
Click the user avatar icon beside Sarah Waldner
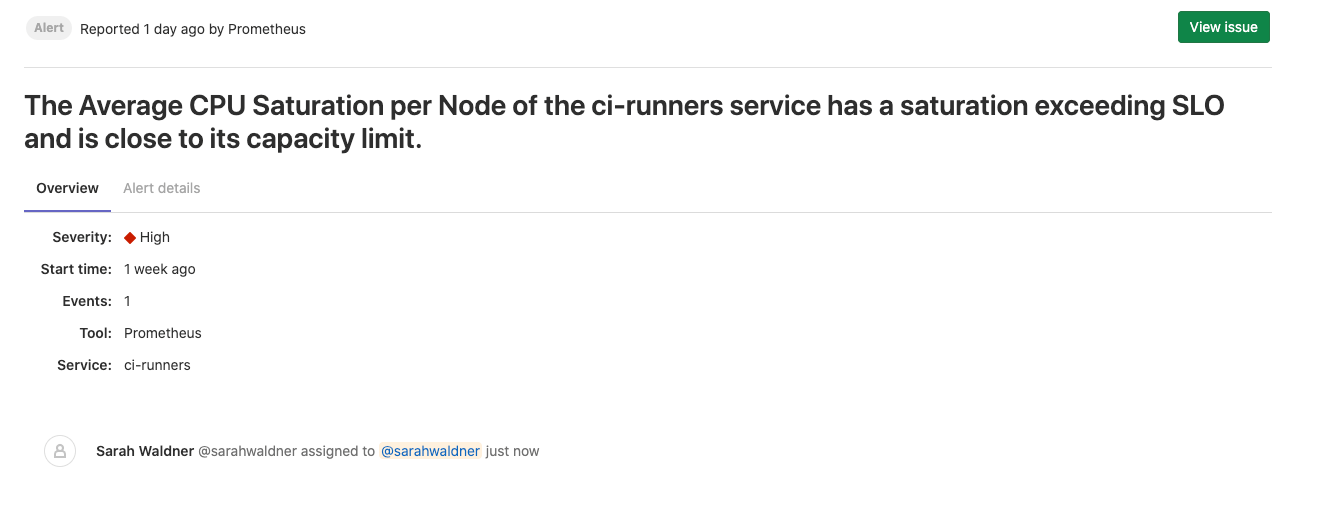(x=60, y=451)
